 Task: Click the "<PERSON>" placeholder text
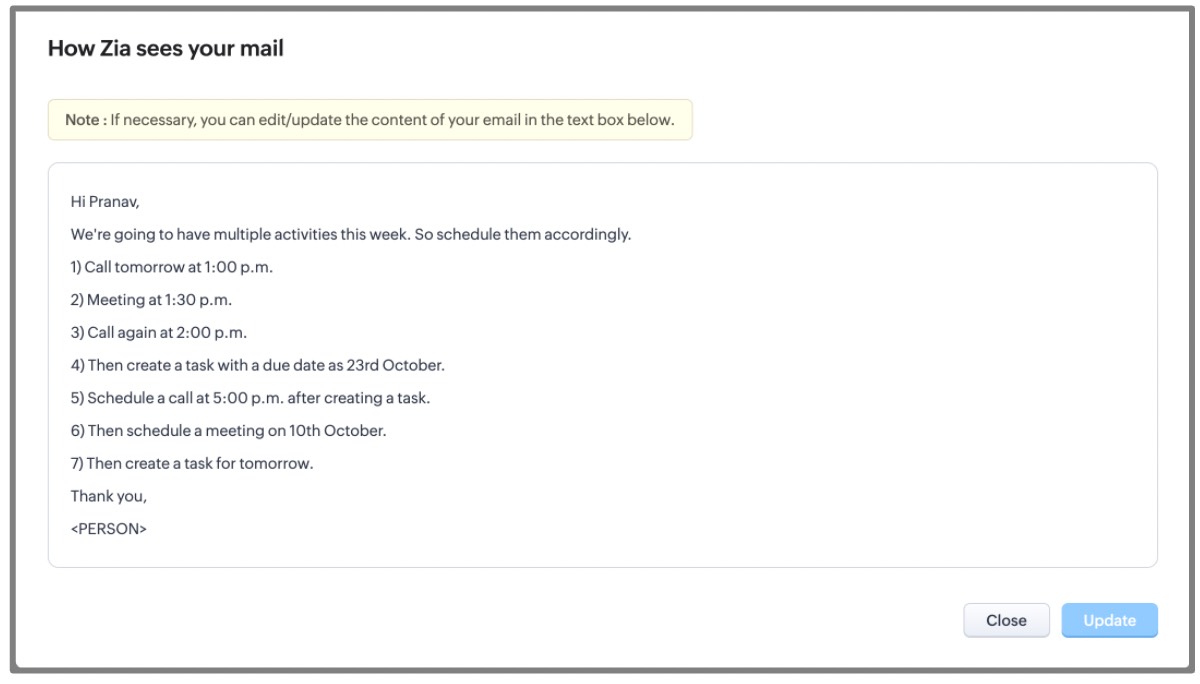pyautogui.click(x=108, y=528)
